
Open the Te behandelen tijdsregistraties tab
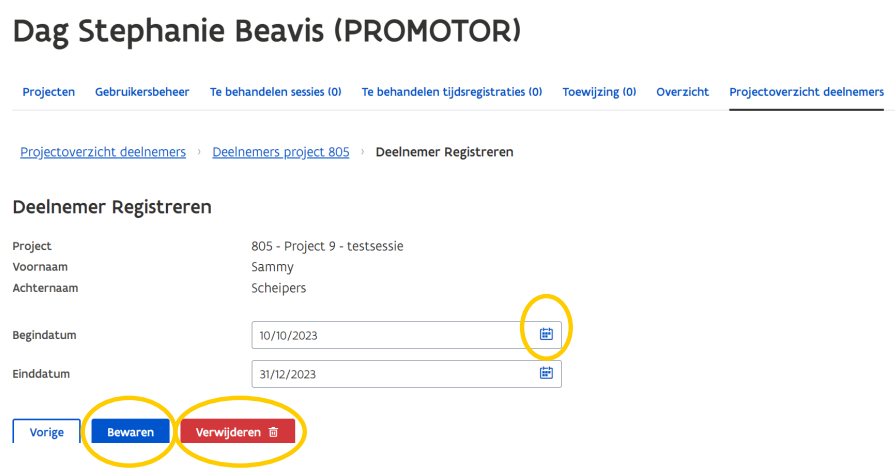click(x=452, y=92)
